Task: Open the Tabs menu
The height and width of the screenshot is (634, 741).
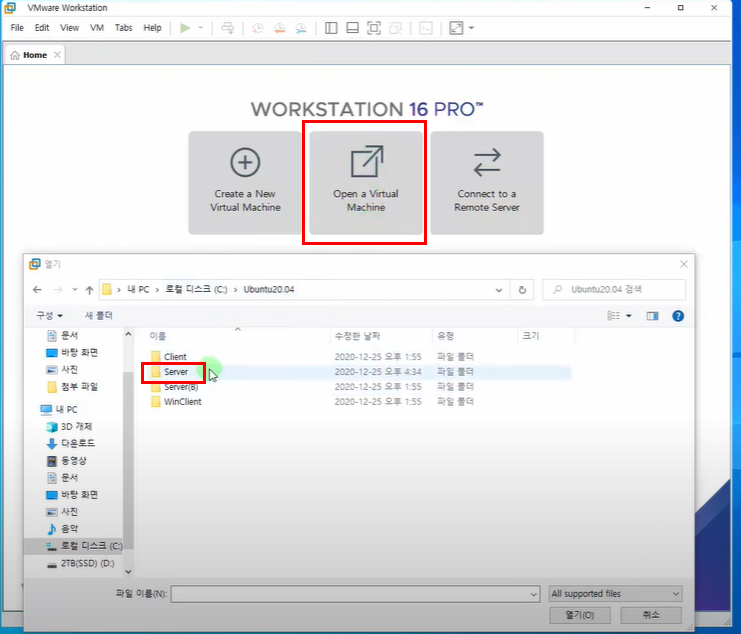Action: [123, 28]
